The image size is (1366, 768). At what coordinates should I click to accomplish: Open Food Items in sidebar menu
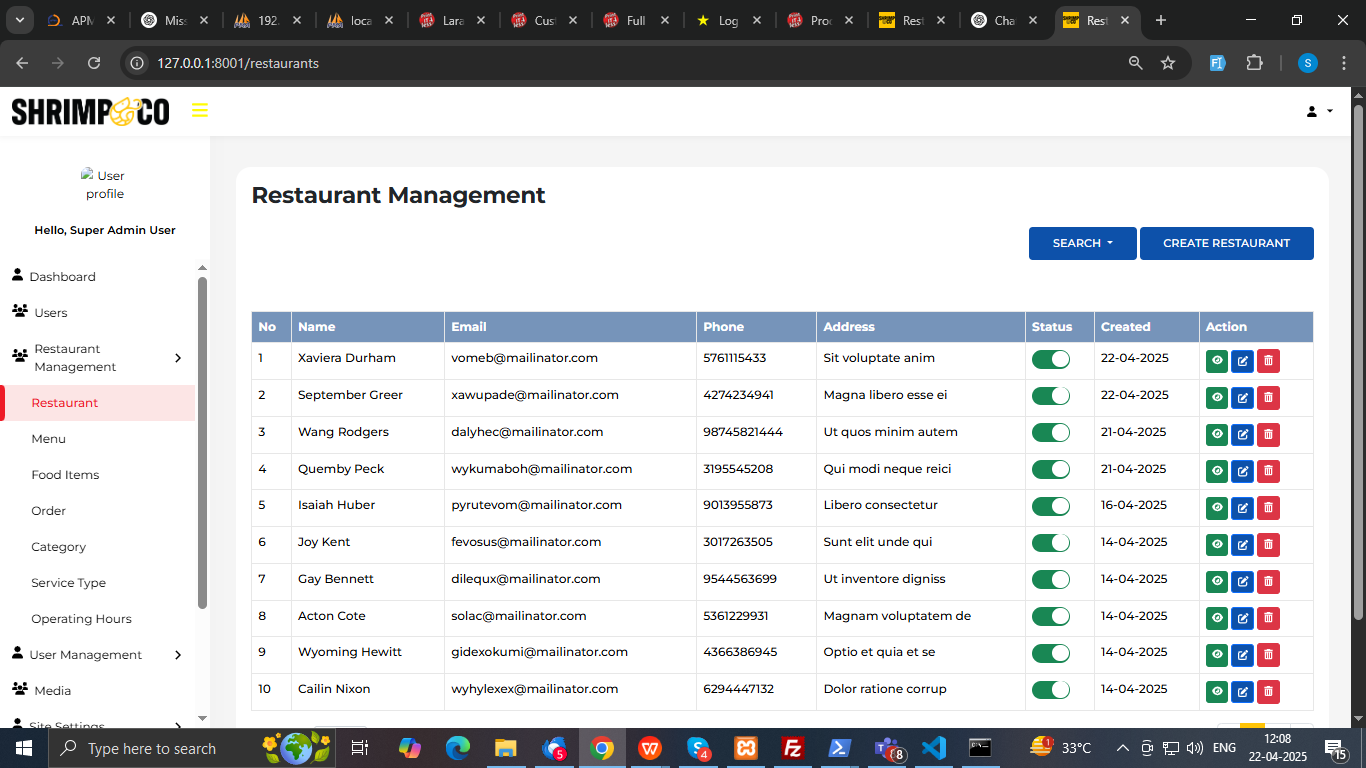(x=65, y=475)
